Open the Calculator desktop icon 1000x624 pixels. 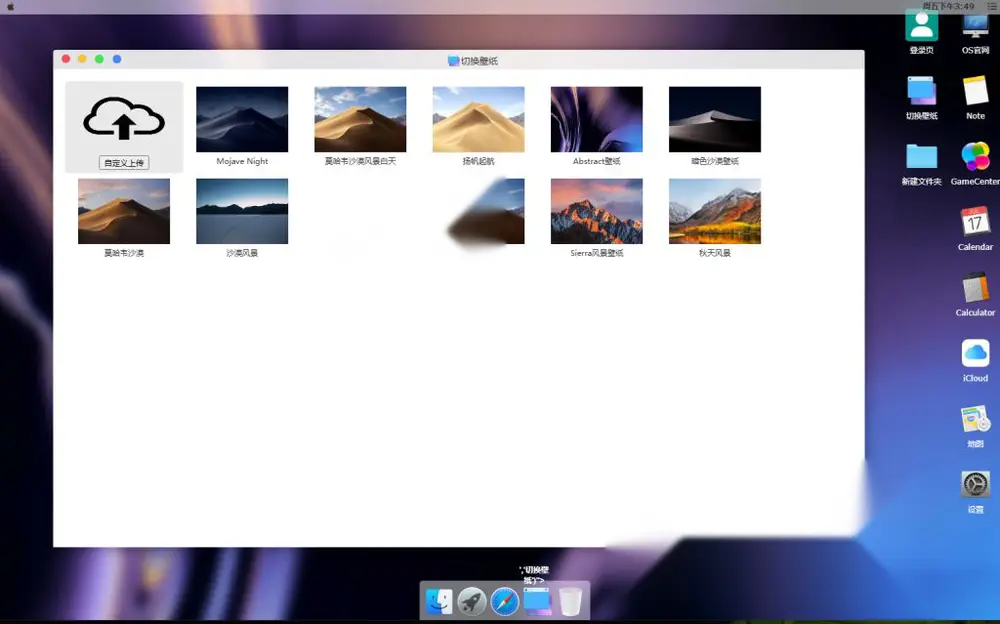click(x=975, y=288)
